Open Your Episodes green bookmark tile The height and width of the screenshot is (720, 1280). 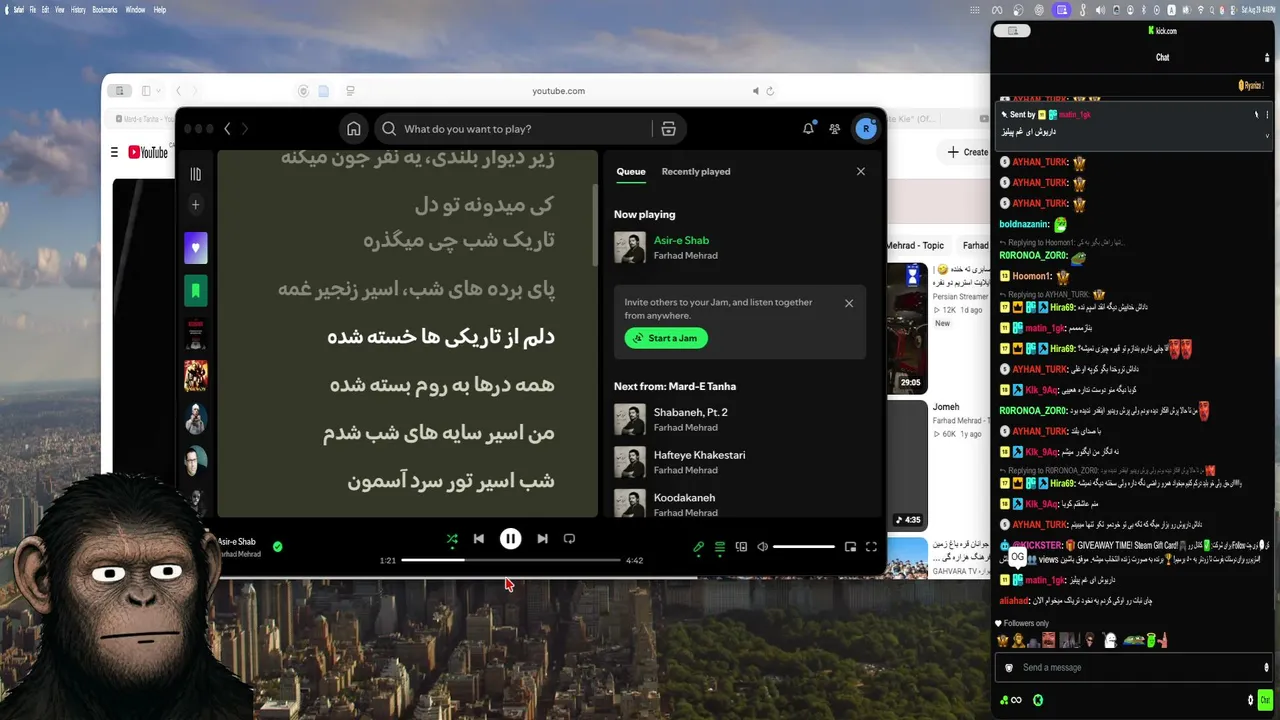point(195,291)
